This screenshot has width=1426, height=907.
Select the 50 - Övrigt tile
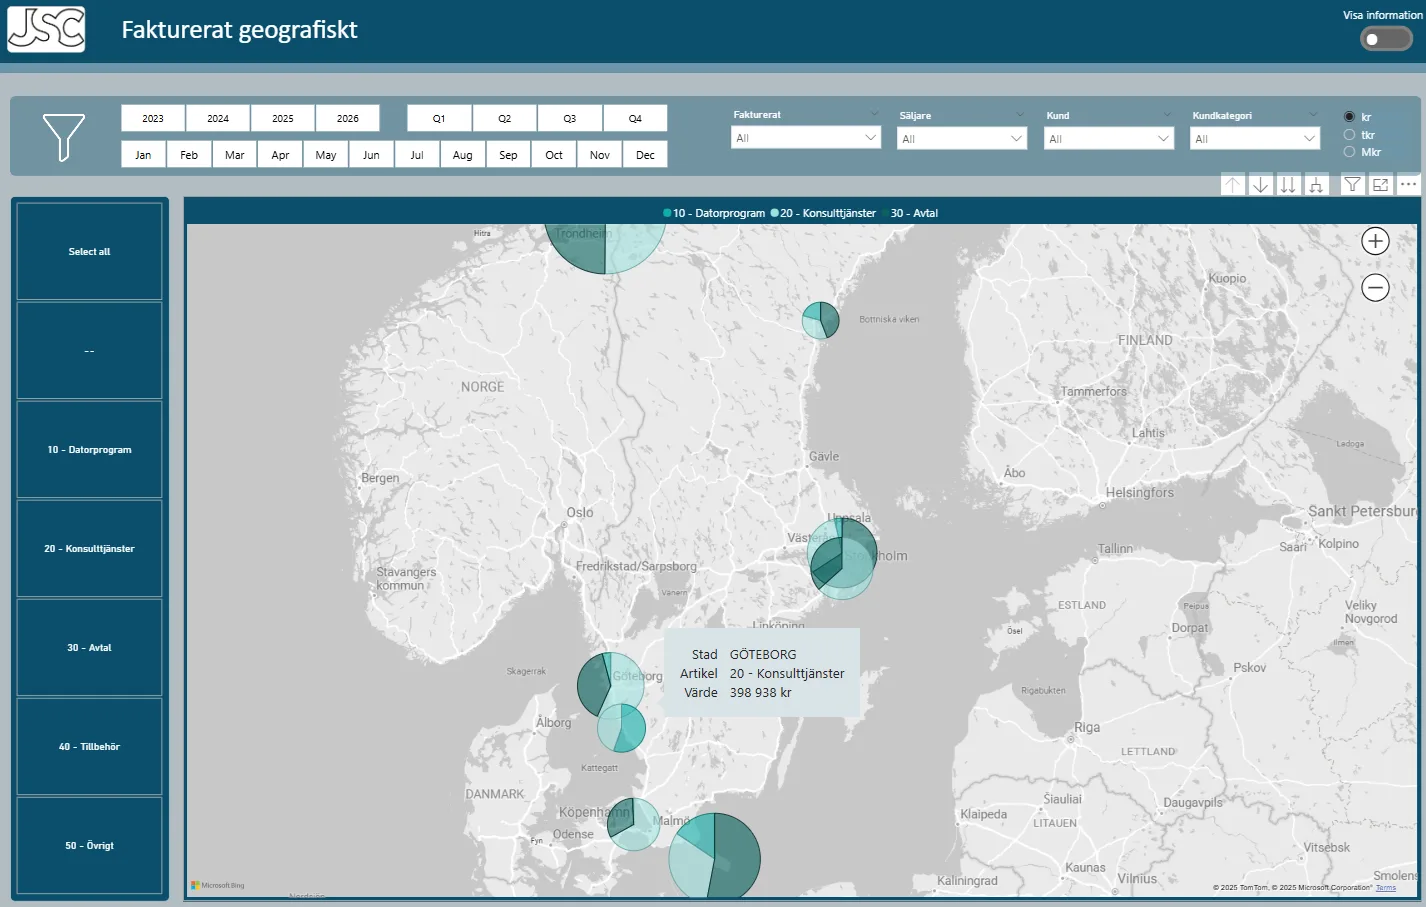pyautogui.click(x=89, y=845)
